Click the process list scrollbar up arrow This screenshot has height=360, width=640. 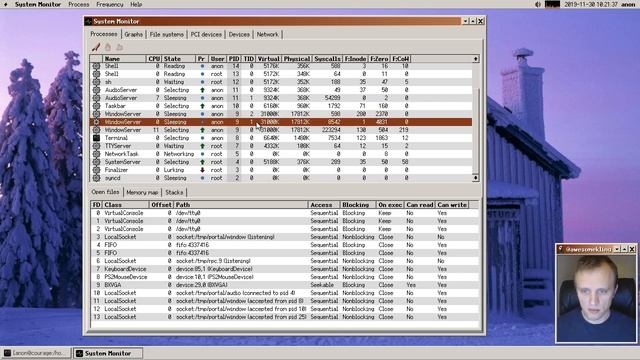476,59
